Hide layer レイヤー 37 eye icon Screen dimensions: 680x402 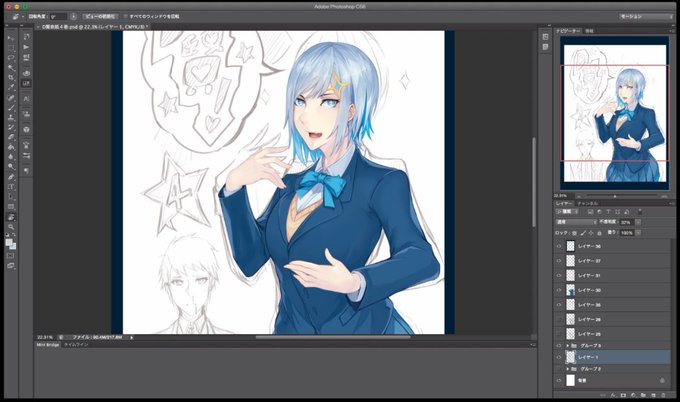559,261
